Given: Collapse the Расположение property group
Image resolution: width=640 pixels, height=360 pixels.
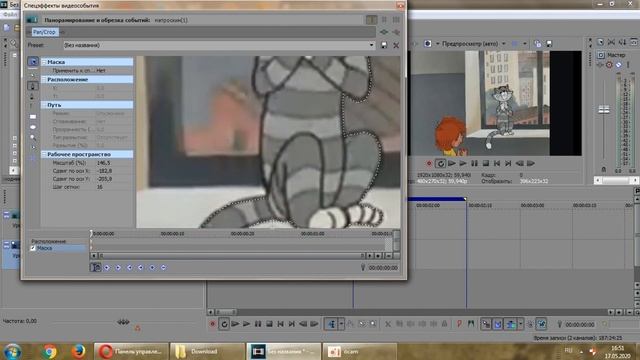Looking at the screenshot, I should (44, 80).
